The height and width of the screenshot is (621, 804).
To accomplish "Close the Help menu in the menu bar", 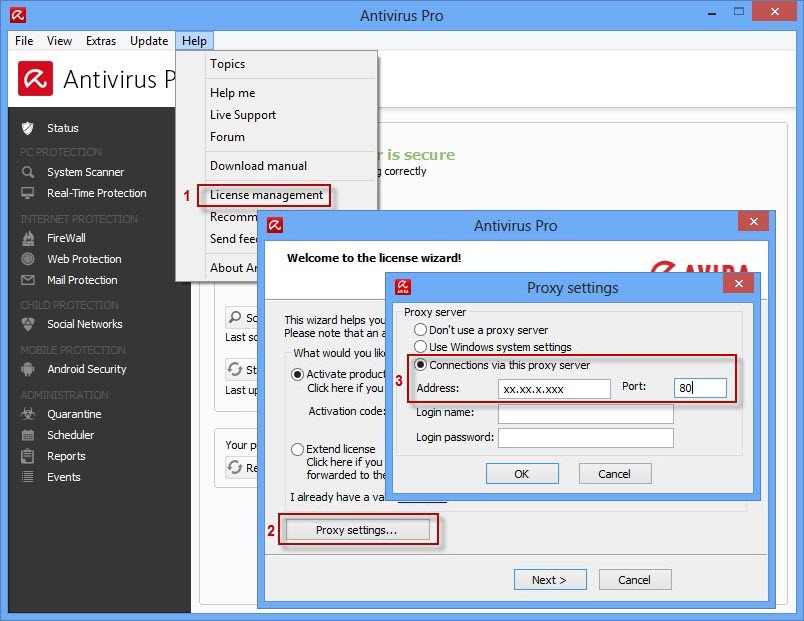I will (x=194, y=41).
